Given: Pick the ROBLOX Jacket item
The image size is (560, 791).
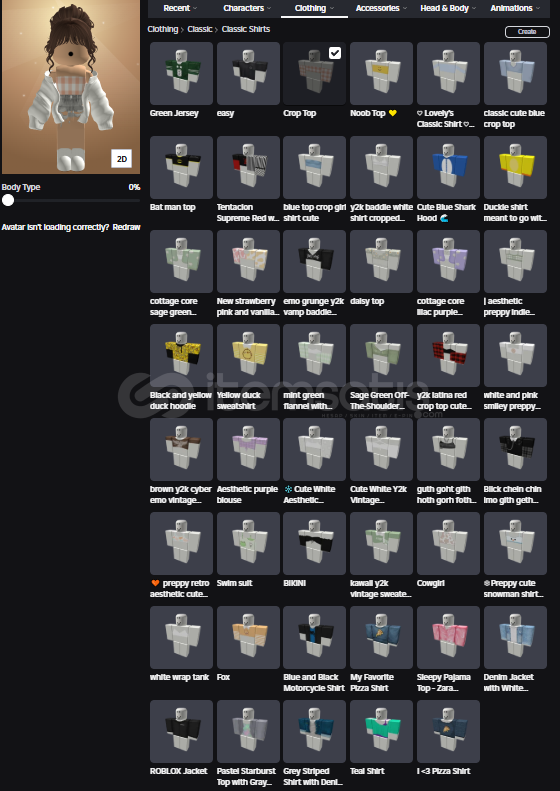Looking at the screenshot, I should pos(181,731).
